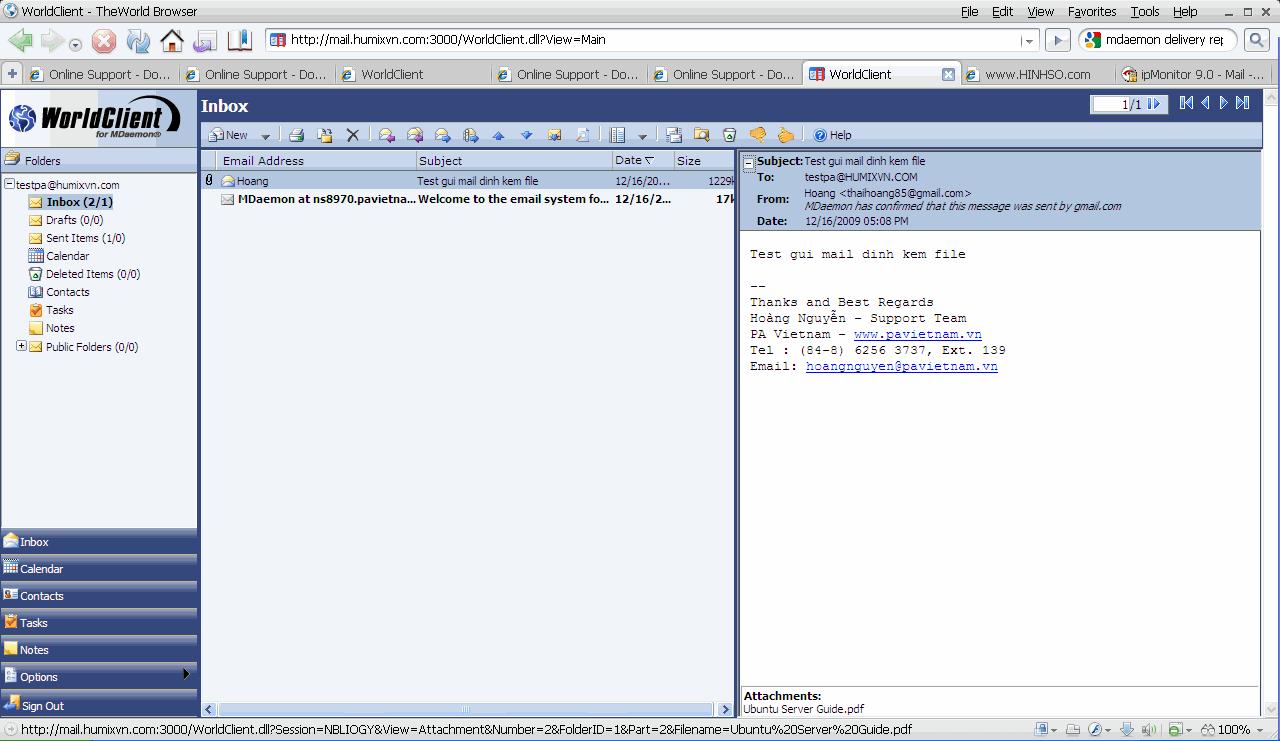Reply to the selected message
The width and height of the screenshot is (1280, 741).
click(386, 135)
